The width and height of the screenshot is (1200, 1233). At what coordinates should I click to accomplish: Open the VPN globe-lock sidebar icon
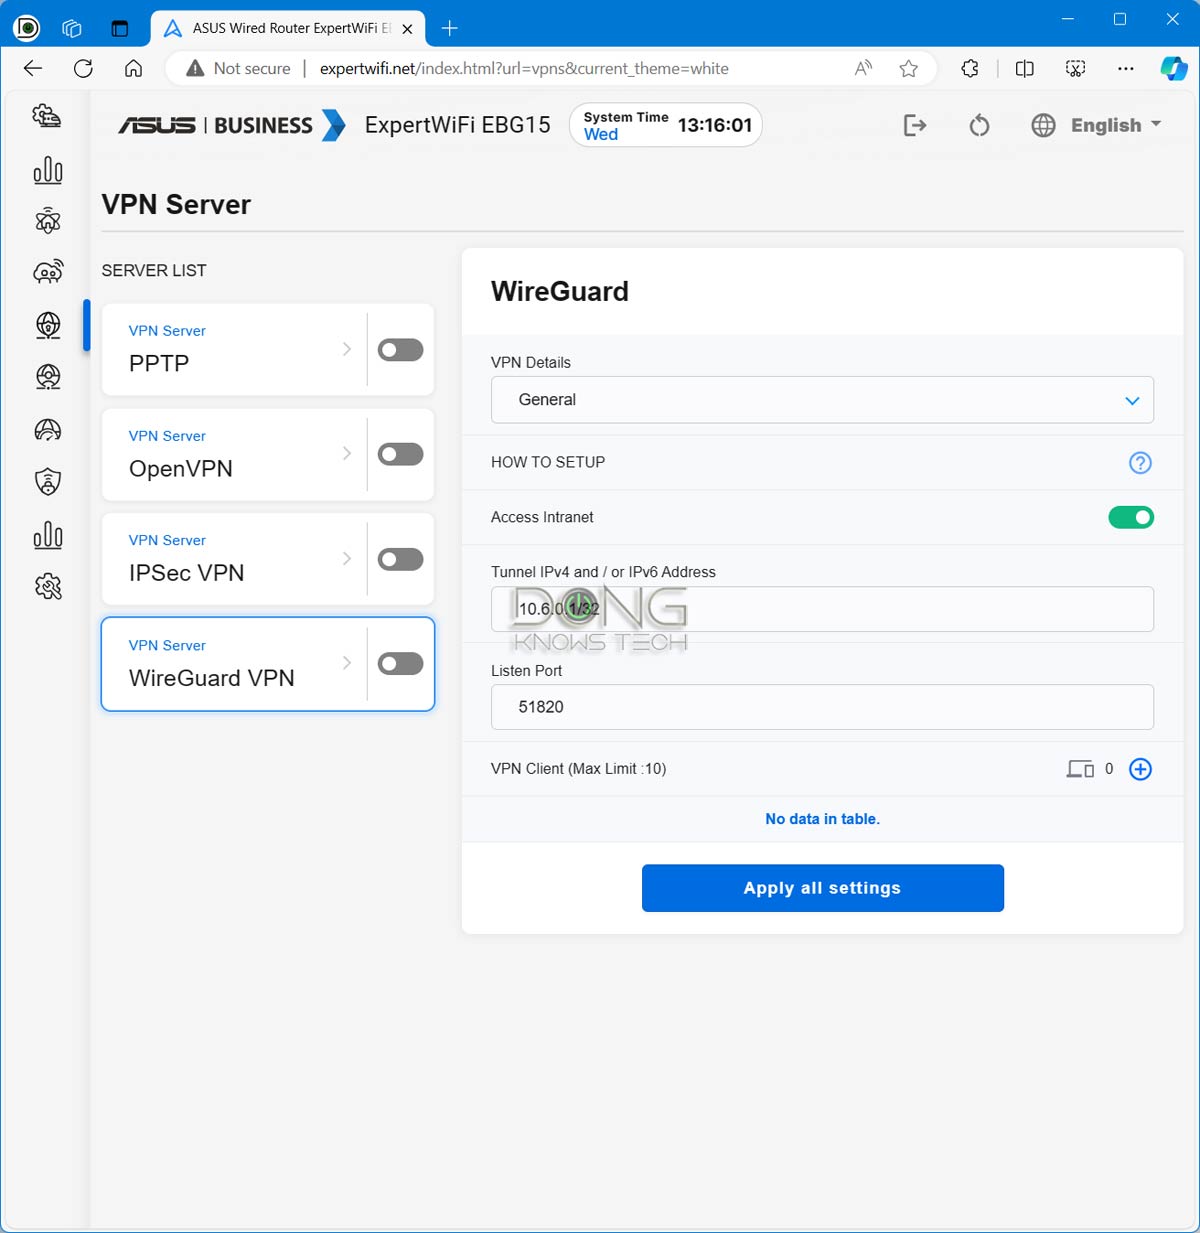(x=47, y=325)
